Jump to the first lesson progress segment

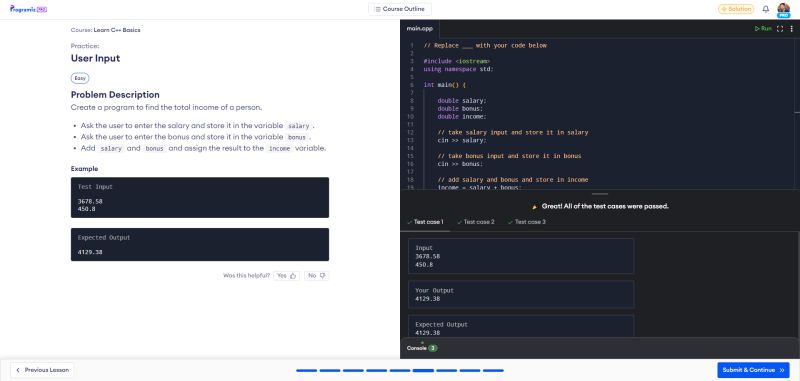(307, 370)
